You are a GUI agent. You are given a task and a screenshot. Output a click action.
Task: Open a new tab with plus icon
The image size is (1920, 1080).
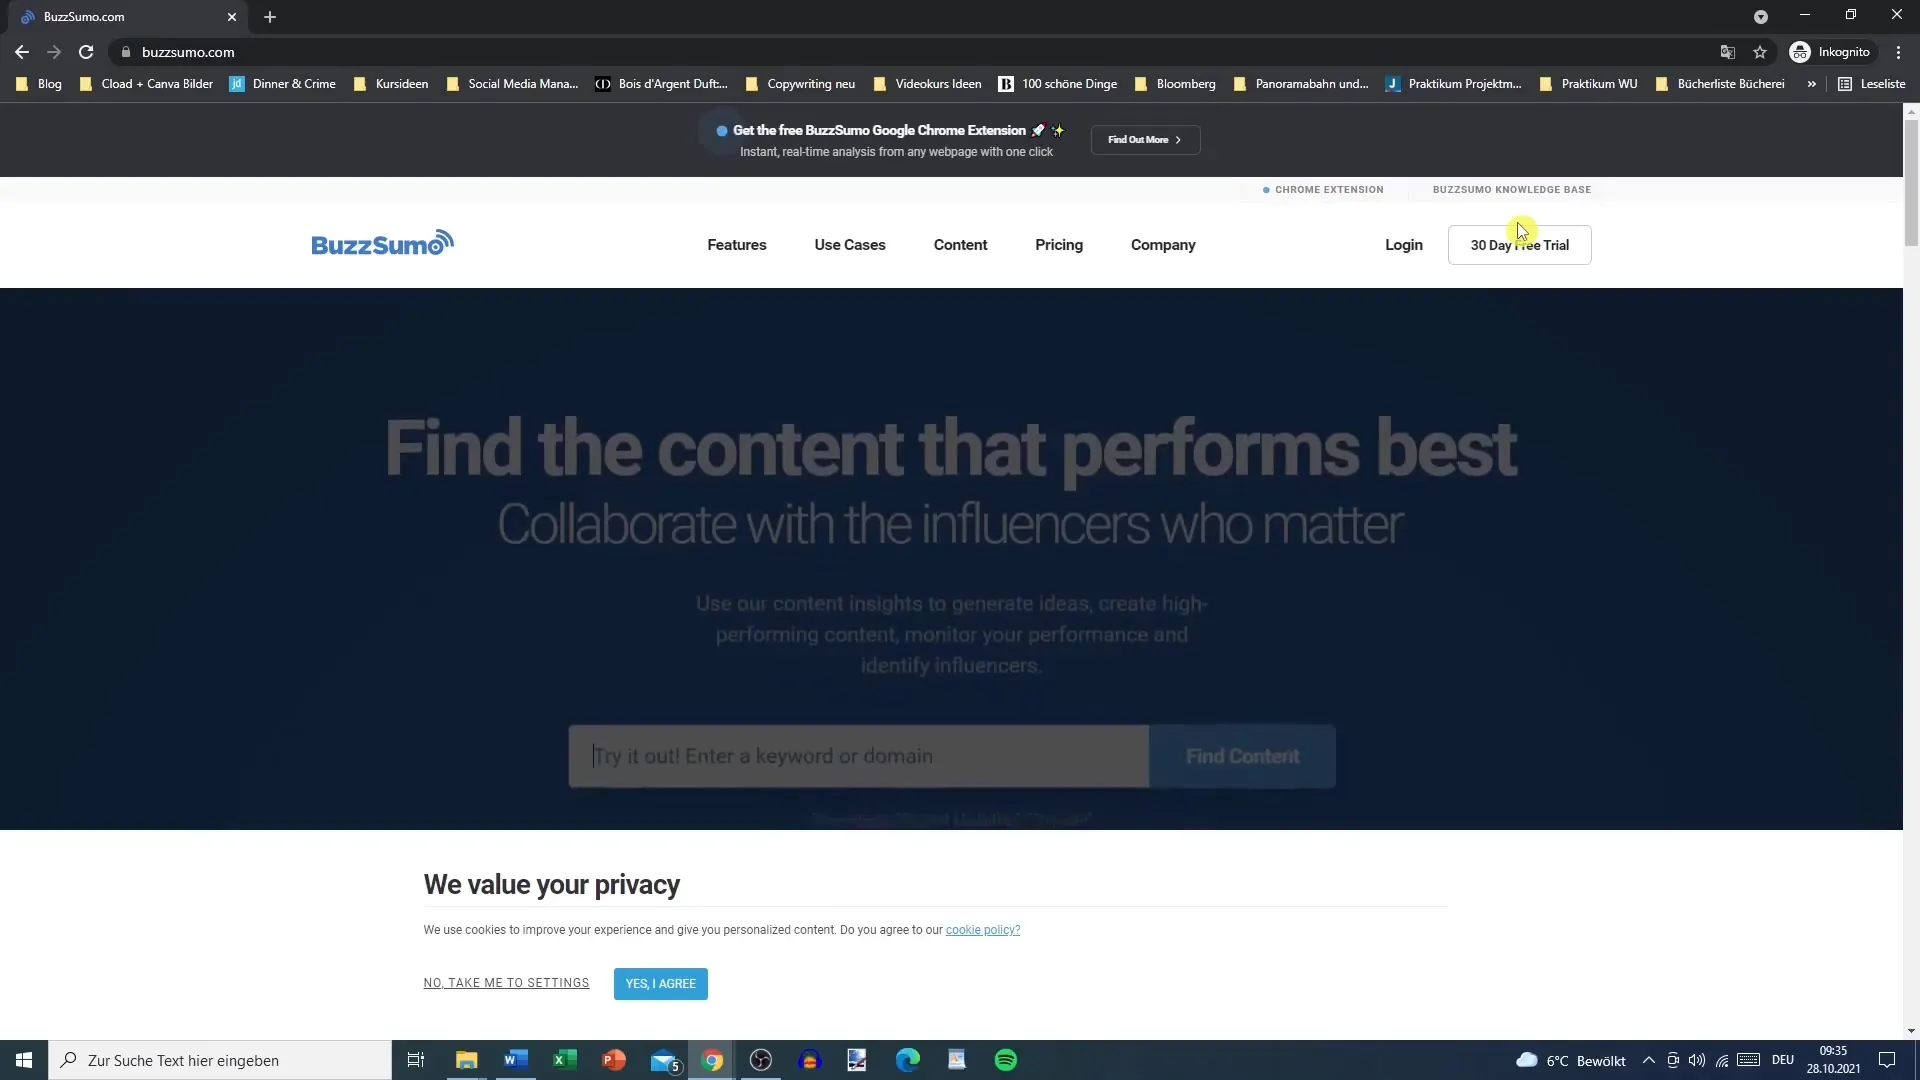coord(270,17)
